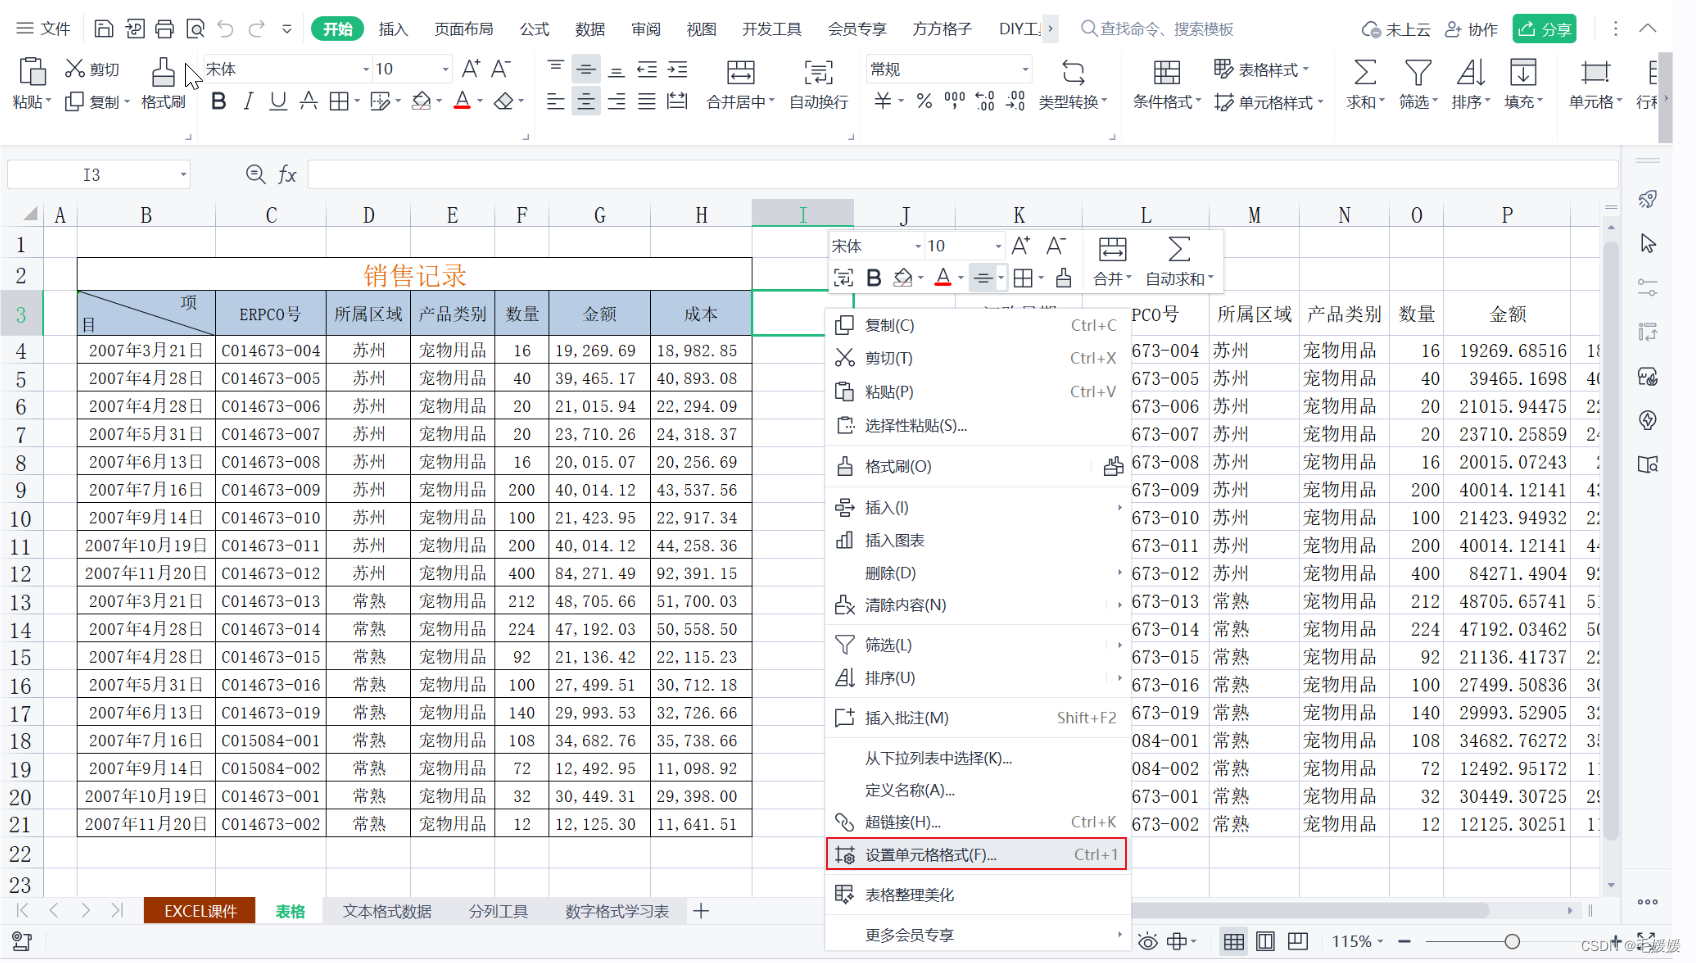Open the font size dropdown in ribbon
The height and width of the screenshot is (963, 1696).
pyautogui.click(x=445, y=69)
